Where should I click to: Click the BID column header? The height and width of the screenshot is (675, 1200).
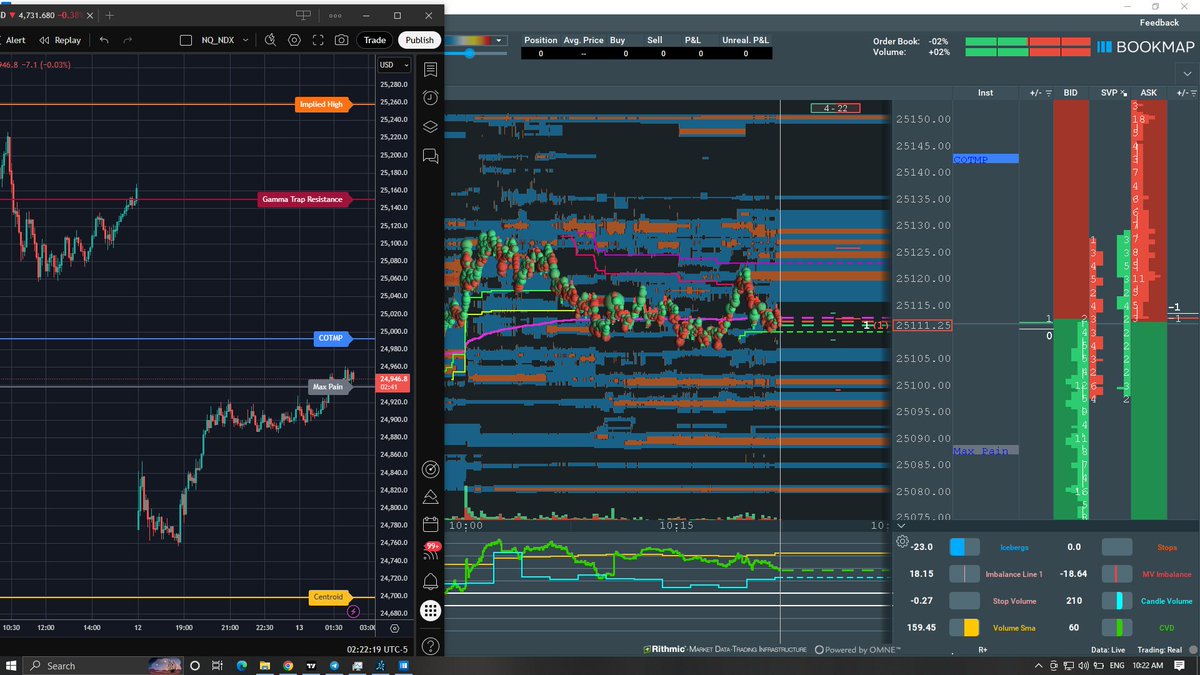1071,93
